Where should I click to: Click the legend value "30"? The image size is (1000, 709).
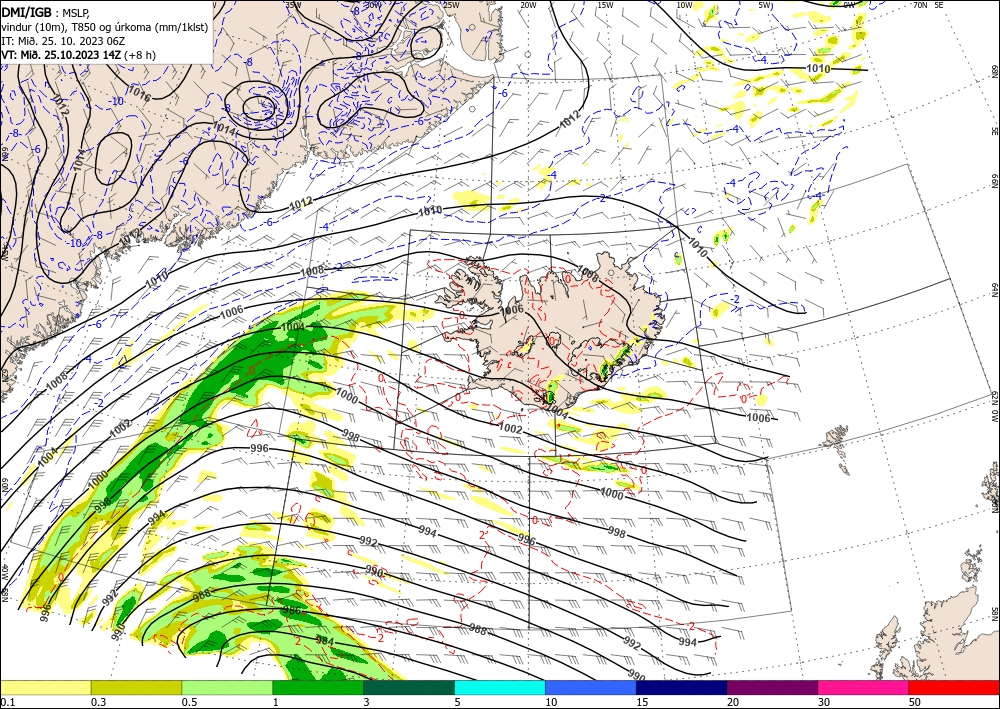tap(823, 702)
